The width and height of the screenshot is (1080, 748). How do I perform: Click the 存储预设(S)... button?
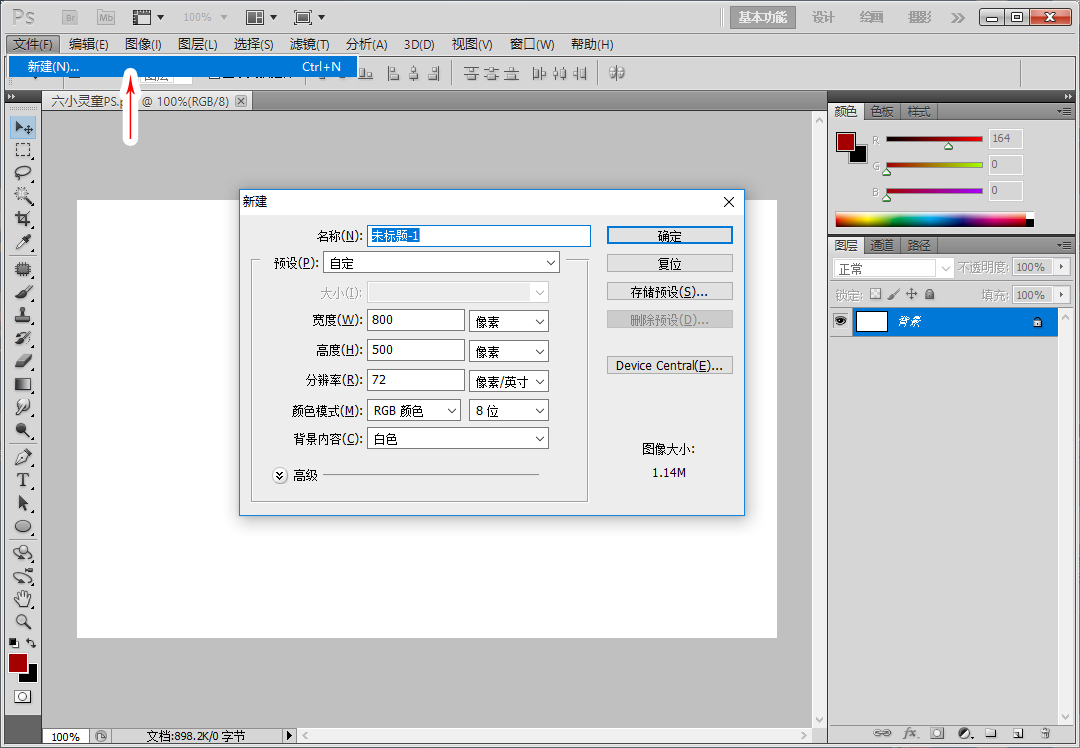(x=669, y=291)
